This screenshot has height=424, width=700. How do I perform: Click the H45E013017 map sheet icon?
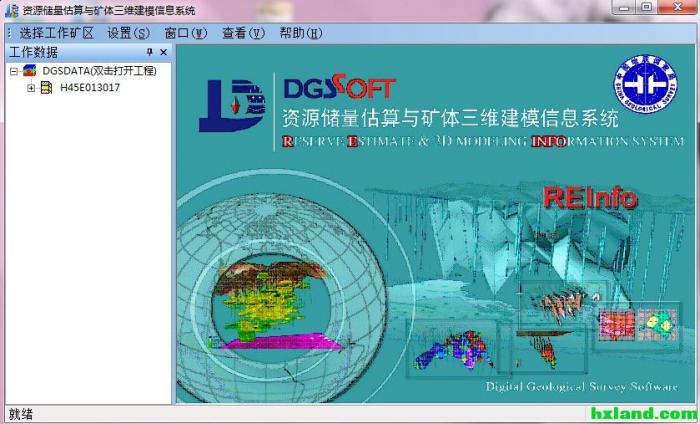(x=46, y=88)
